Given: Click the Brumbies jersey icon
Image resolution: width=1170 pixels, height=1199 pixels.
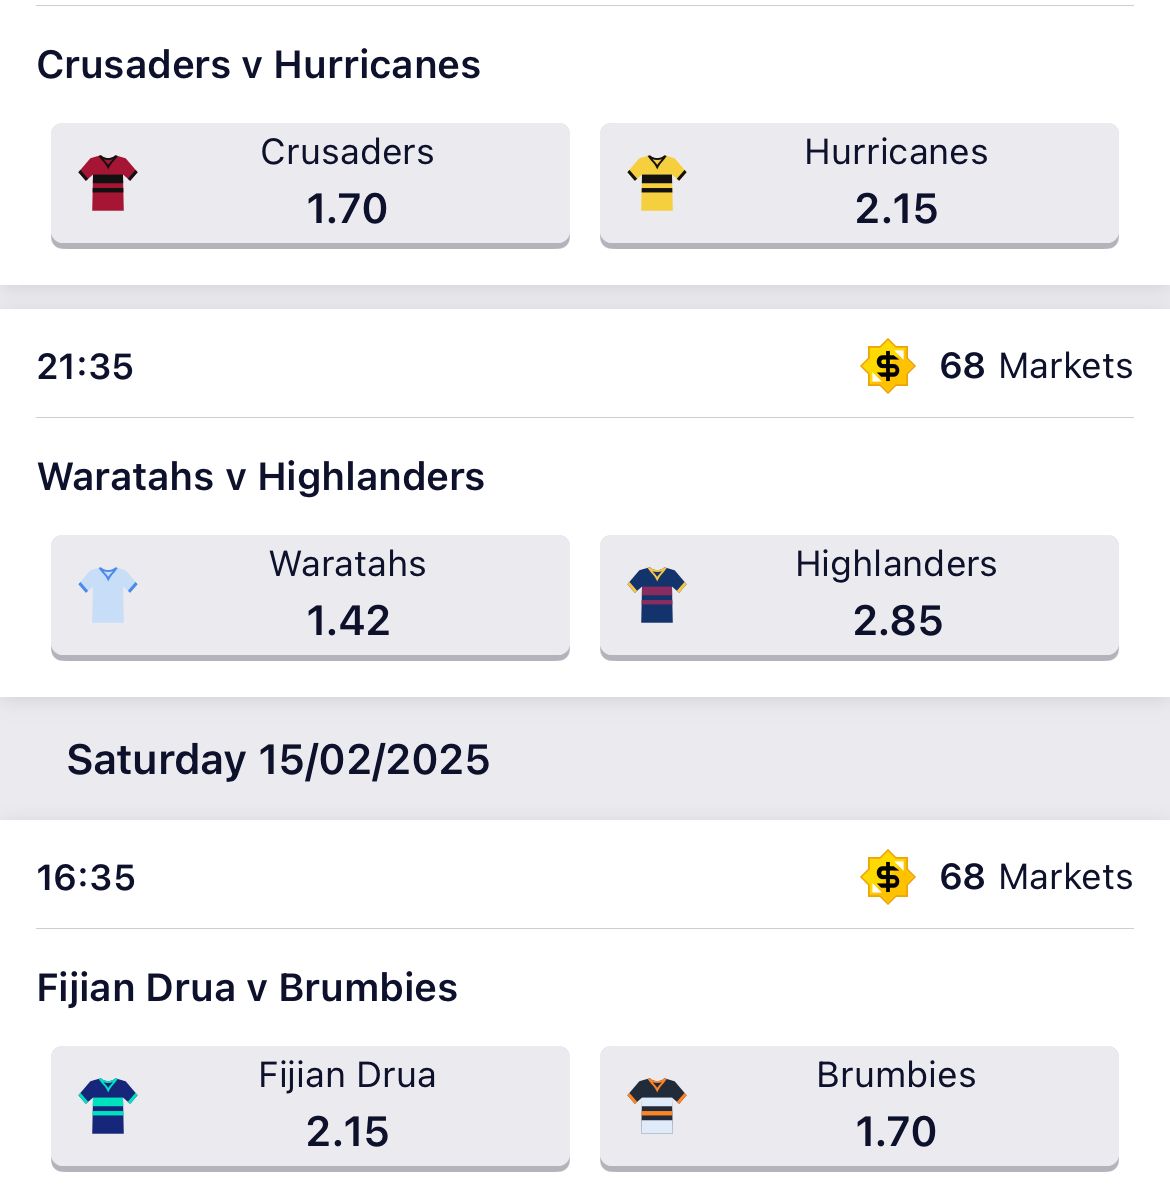Looking at the screenshot, I should coord(657,1106).
